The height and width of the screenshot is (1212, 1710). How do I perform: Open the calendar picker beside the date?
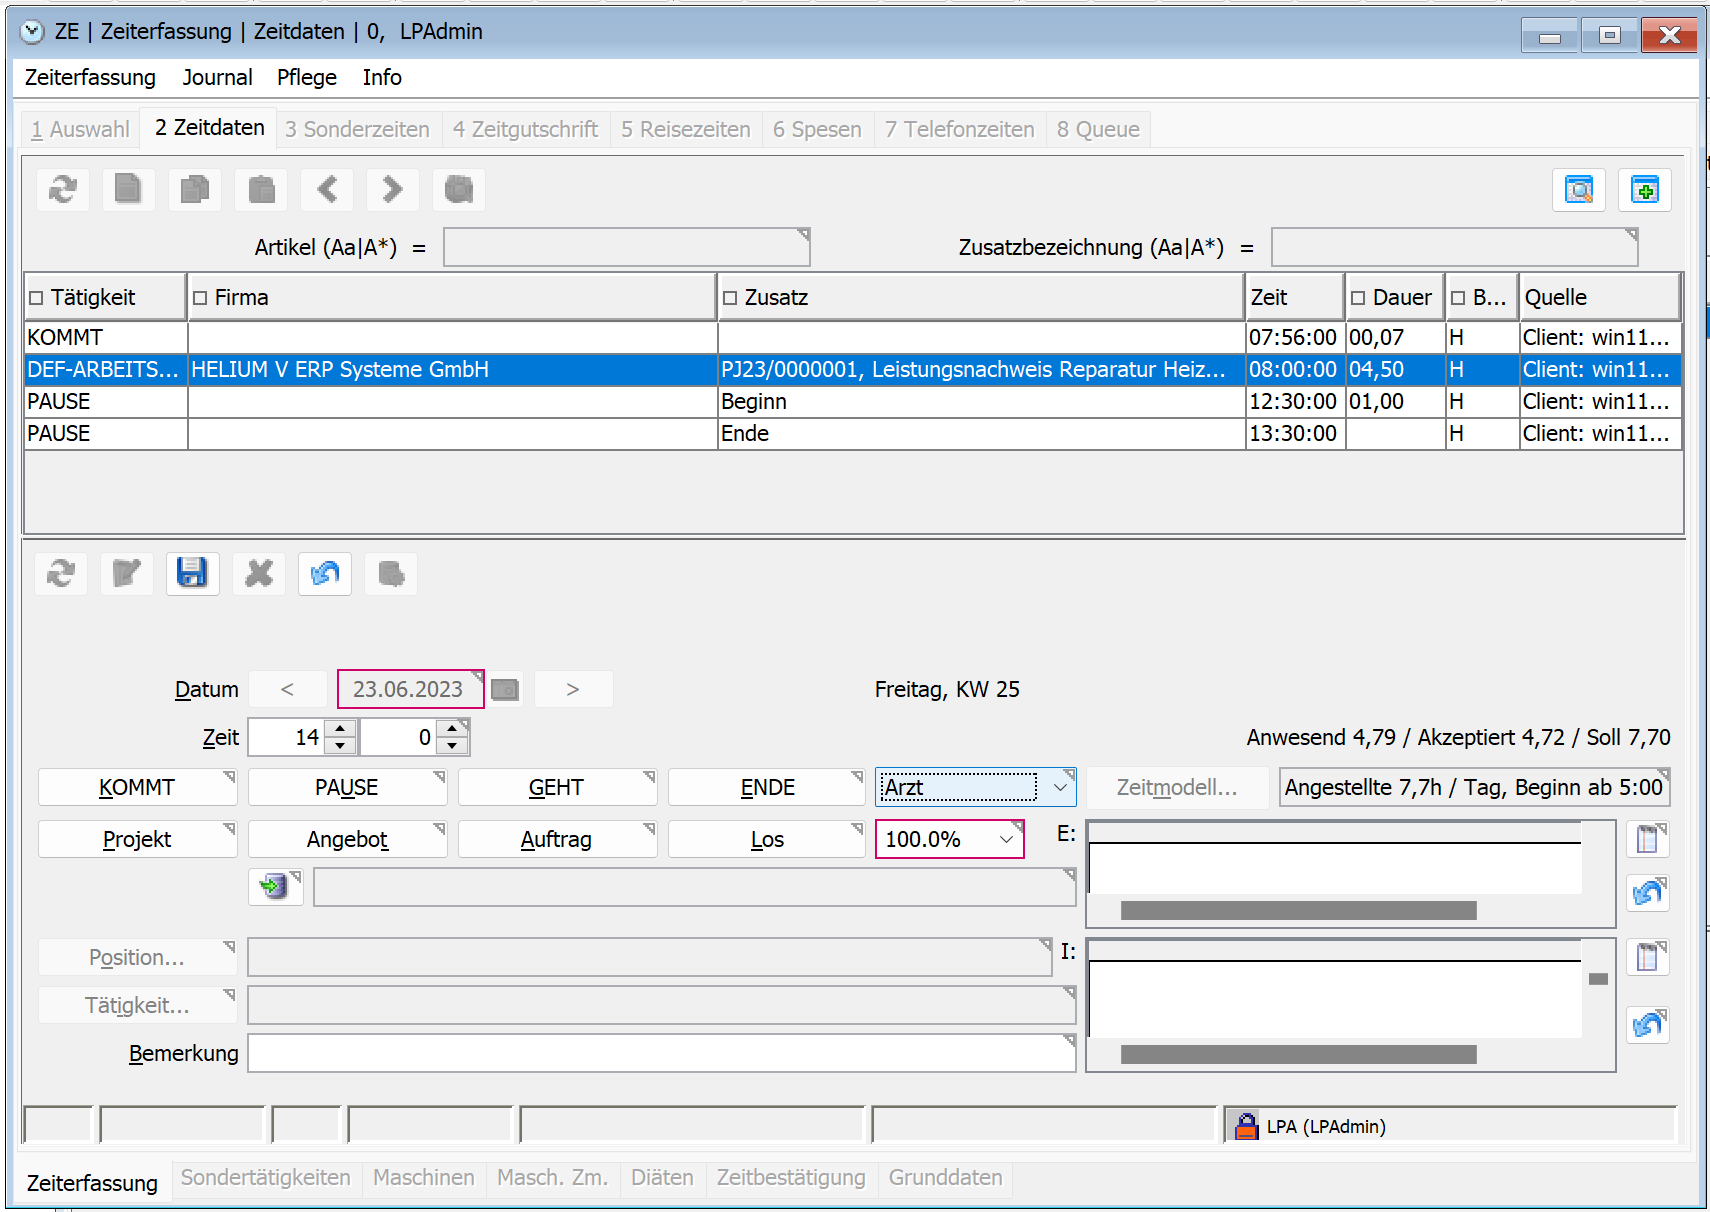point(506,690)
